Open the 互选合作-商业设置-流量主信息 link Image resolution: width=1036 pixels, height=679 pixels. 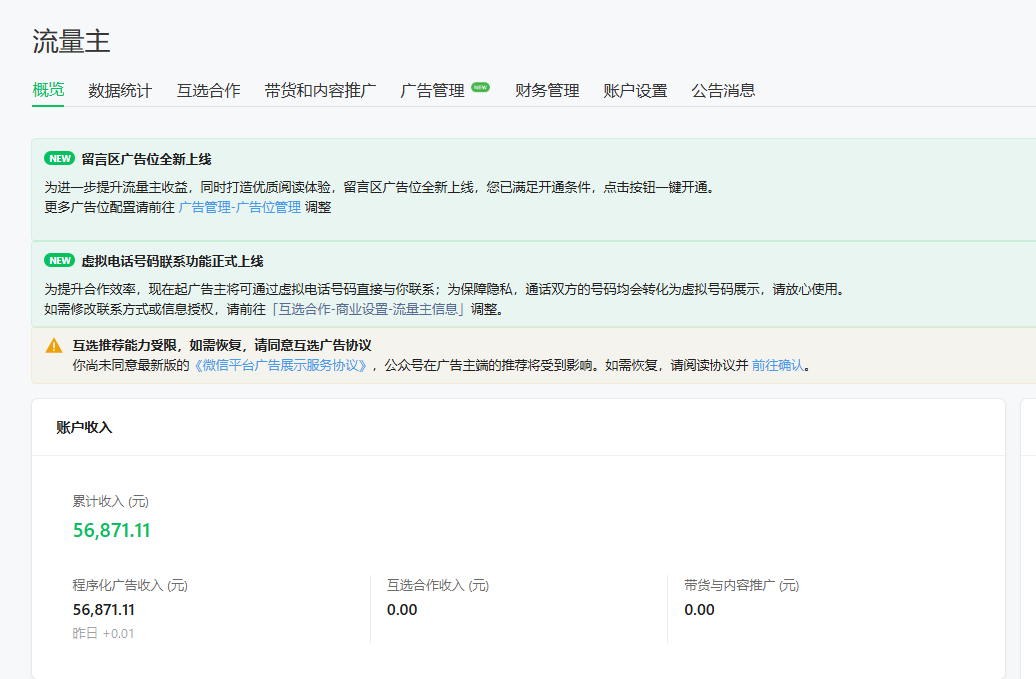pyautogui.click(x=368, y=309)
